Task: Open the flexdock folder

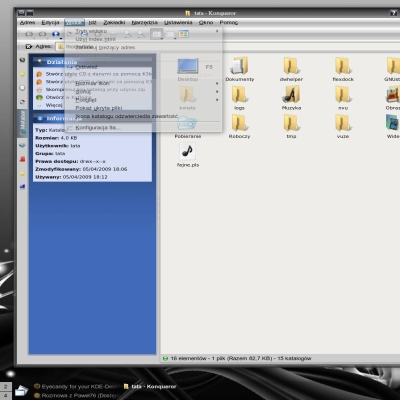Action: tap(343, 69)
